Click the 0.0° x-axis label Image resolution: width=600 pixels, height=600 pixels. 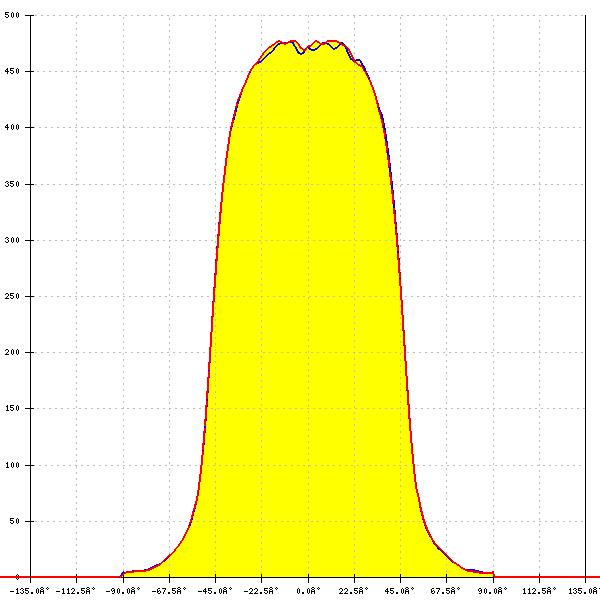pyautogui.click(x=308, y=591)
